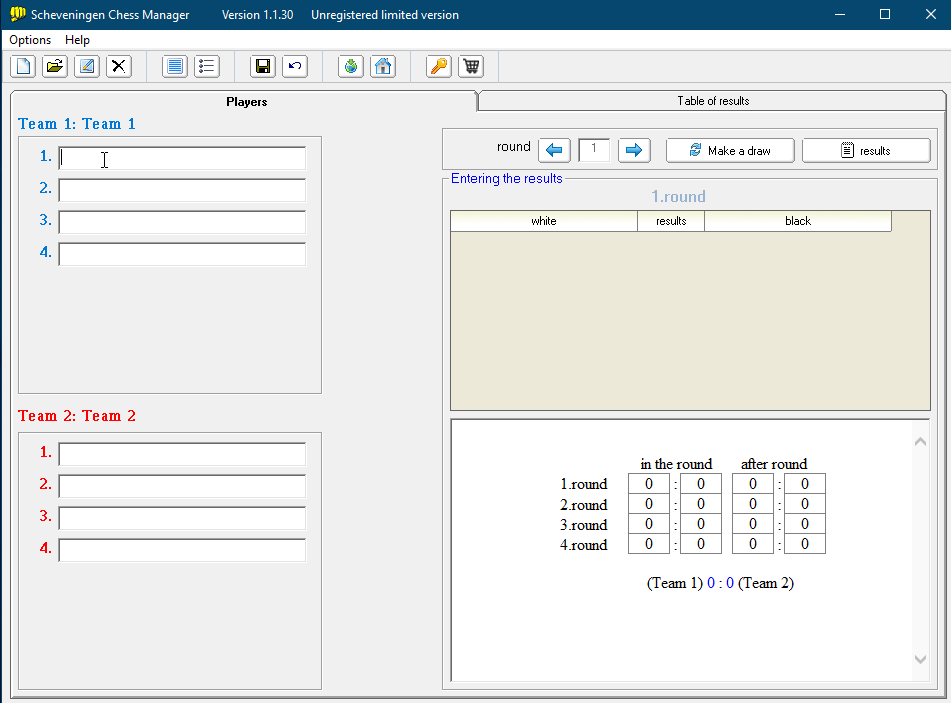951x703 pixels.
Task: Click the "2.round" row label in summary
Action: pos(583,505)
